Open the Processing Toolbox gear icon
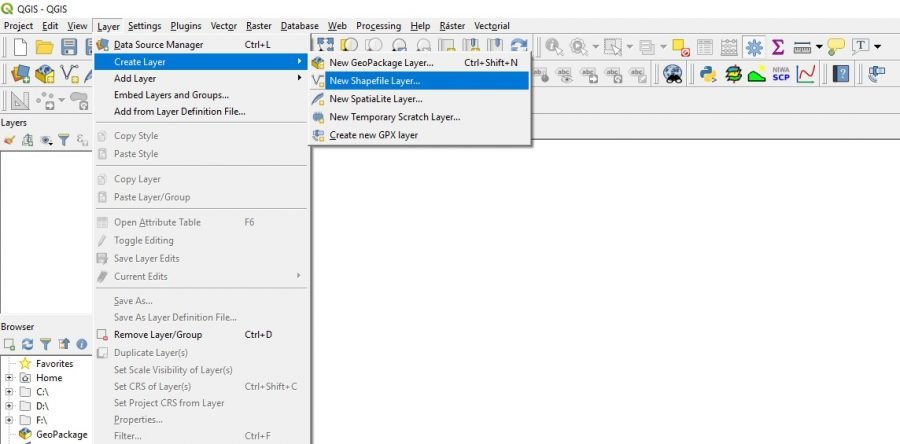 pos(754,47)
